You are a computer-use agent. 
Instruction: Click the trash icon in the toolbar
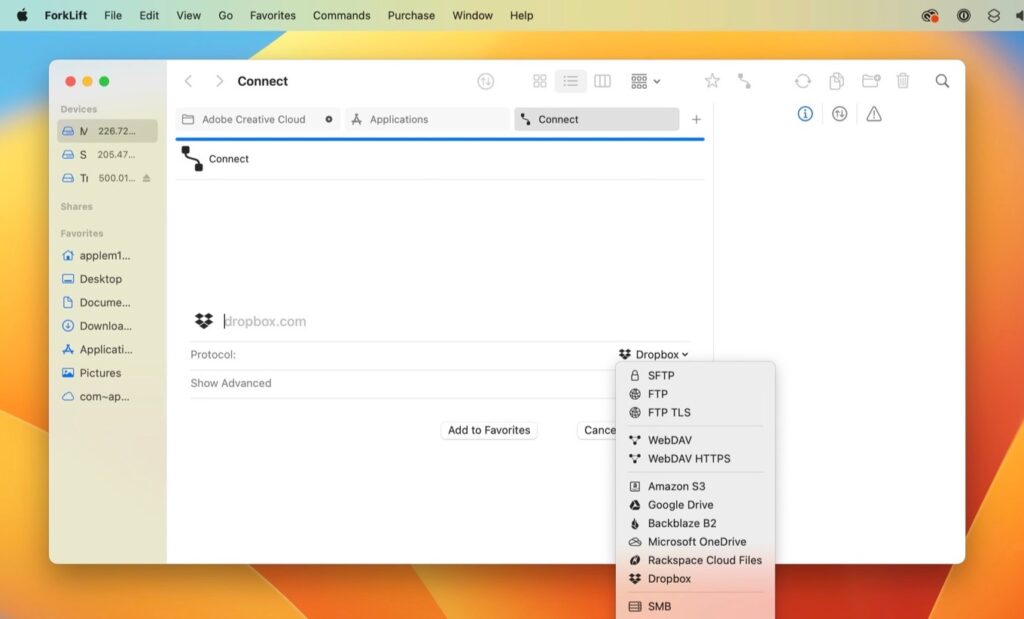(x=903, y=81)
